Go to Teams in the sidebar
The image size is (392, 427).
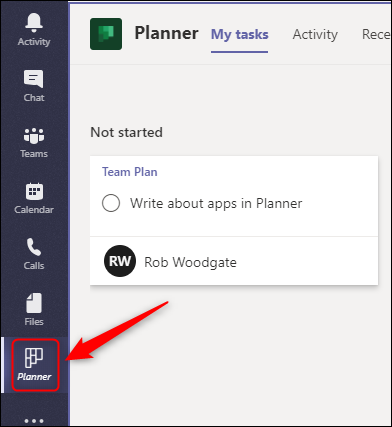pos(34,142)
